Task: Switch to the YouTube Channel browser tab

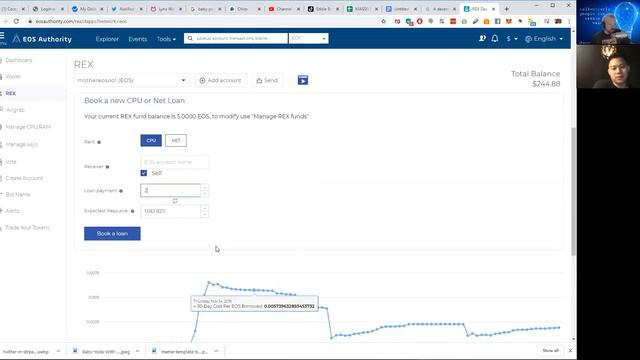Action: (283, 9)
